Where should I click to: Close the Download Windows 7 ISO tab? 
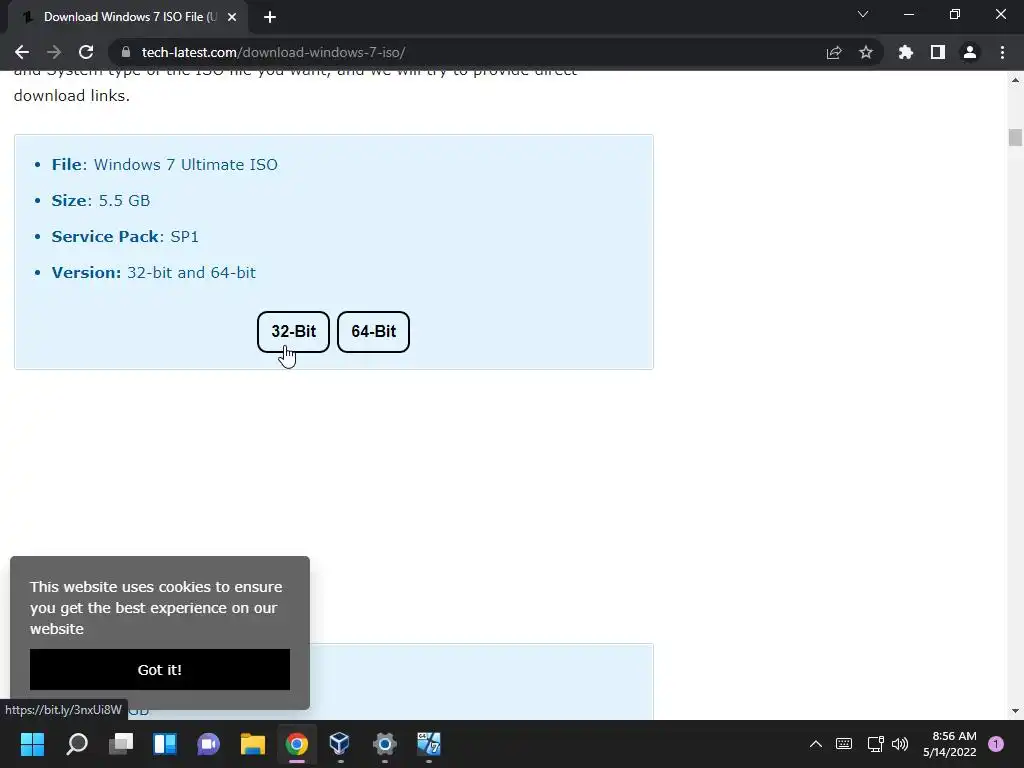coord(232,17)
